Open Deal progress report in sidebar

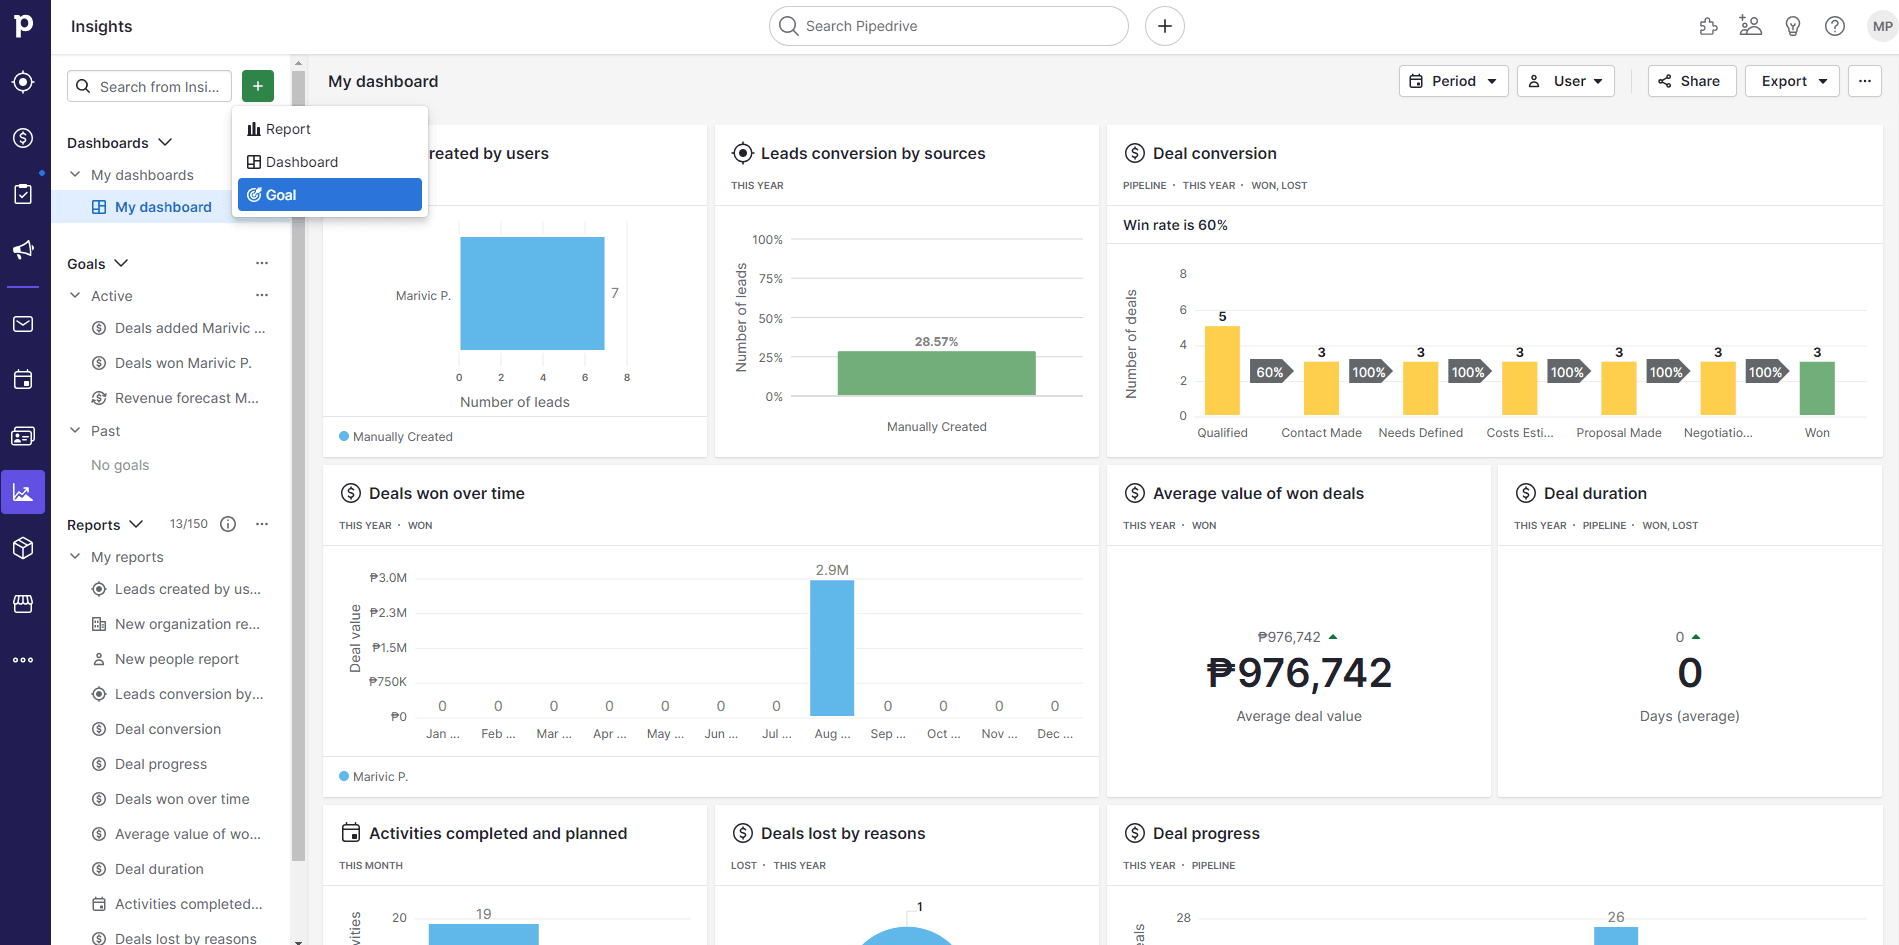(161, 764)
